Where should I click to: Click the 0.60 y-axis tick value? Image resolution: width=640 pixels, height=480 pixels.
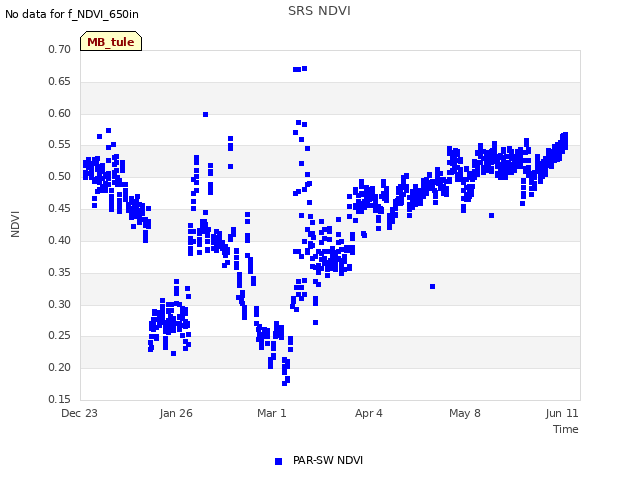(60, 113)
